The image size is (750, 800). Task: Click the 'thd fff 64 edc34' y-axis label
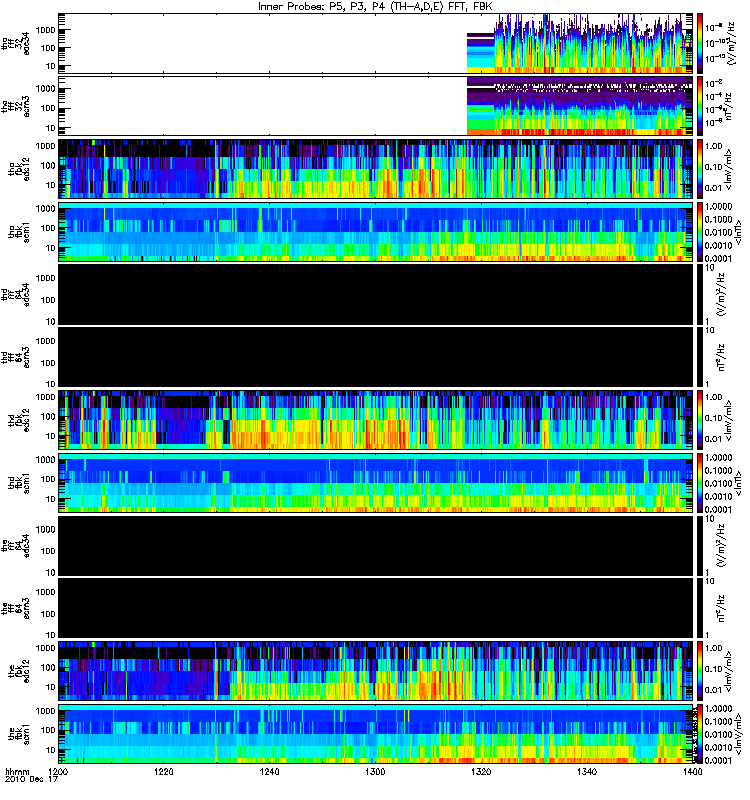click(x=15, y=294)
